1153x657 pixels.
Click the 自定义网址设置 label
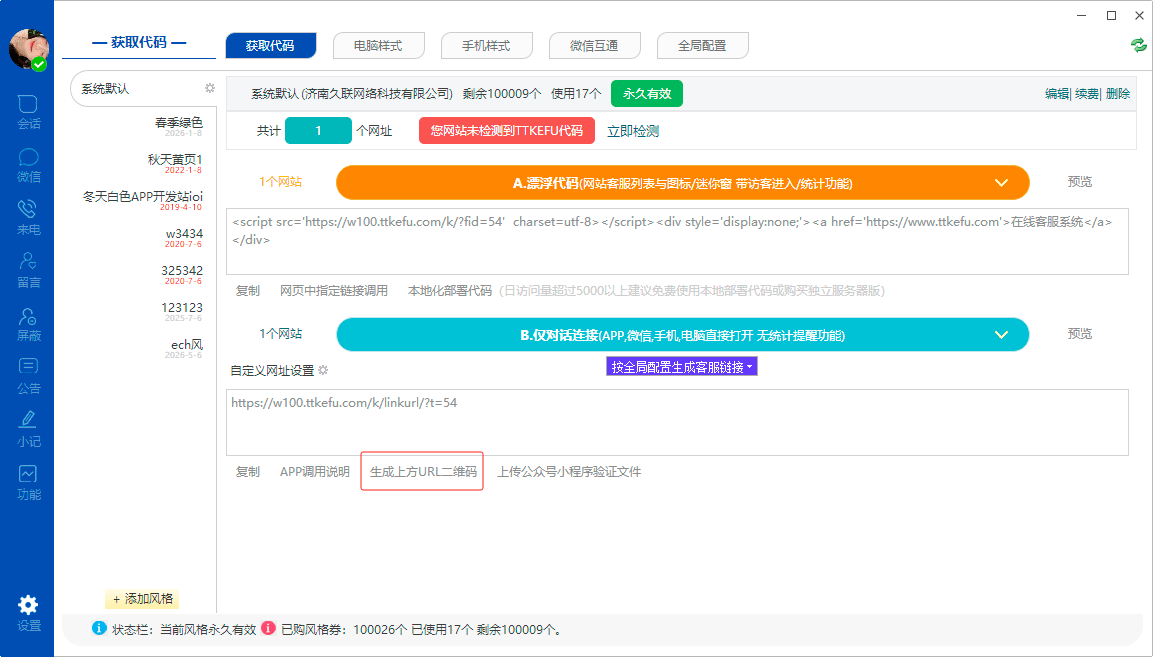pyautogui.click(x=272, y=371)
